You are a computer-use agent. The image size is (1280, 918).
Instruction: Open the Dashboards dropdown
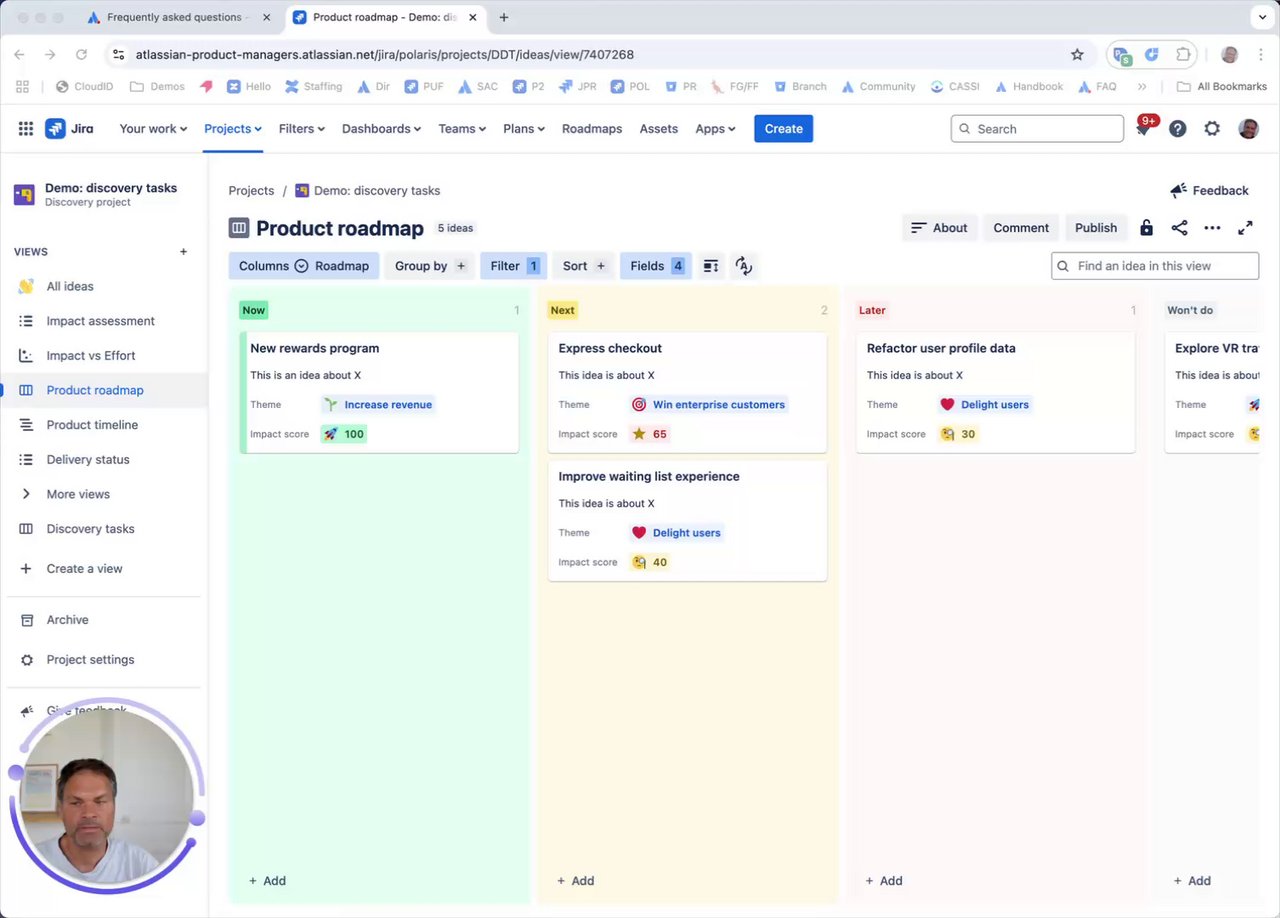point(381,128)
